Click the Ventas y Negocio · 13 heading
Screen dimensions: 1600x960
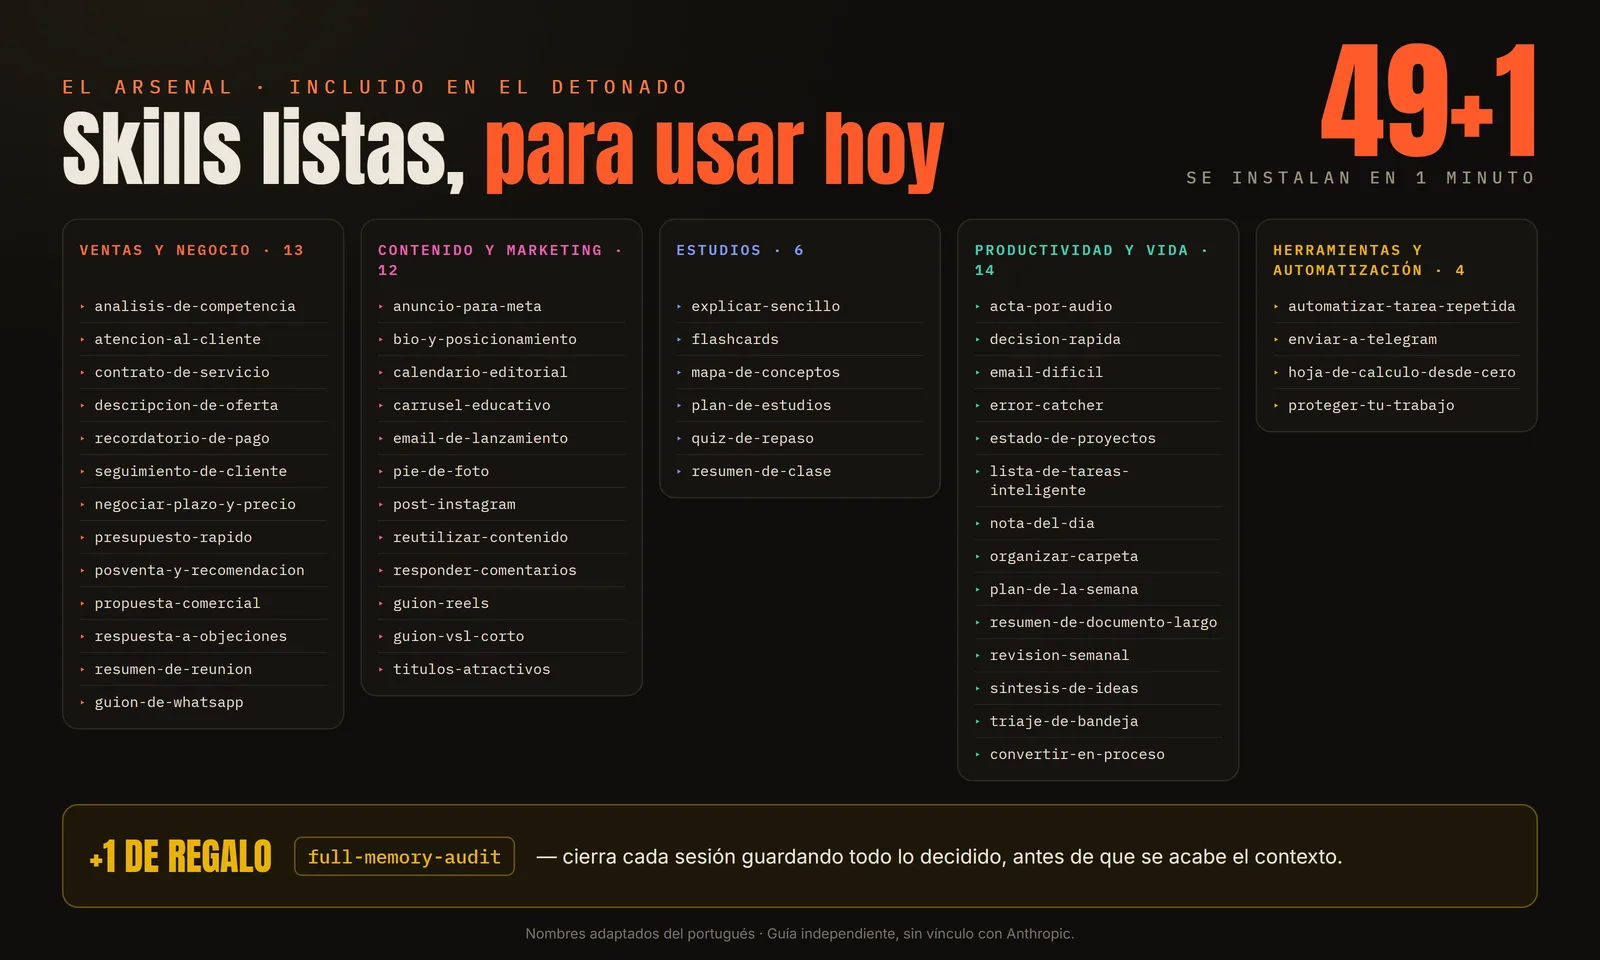point(191,250)
